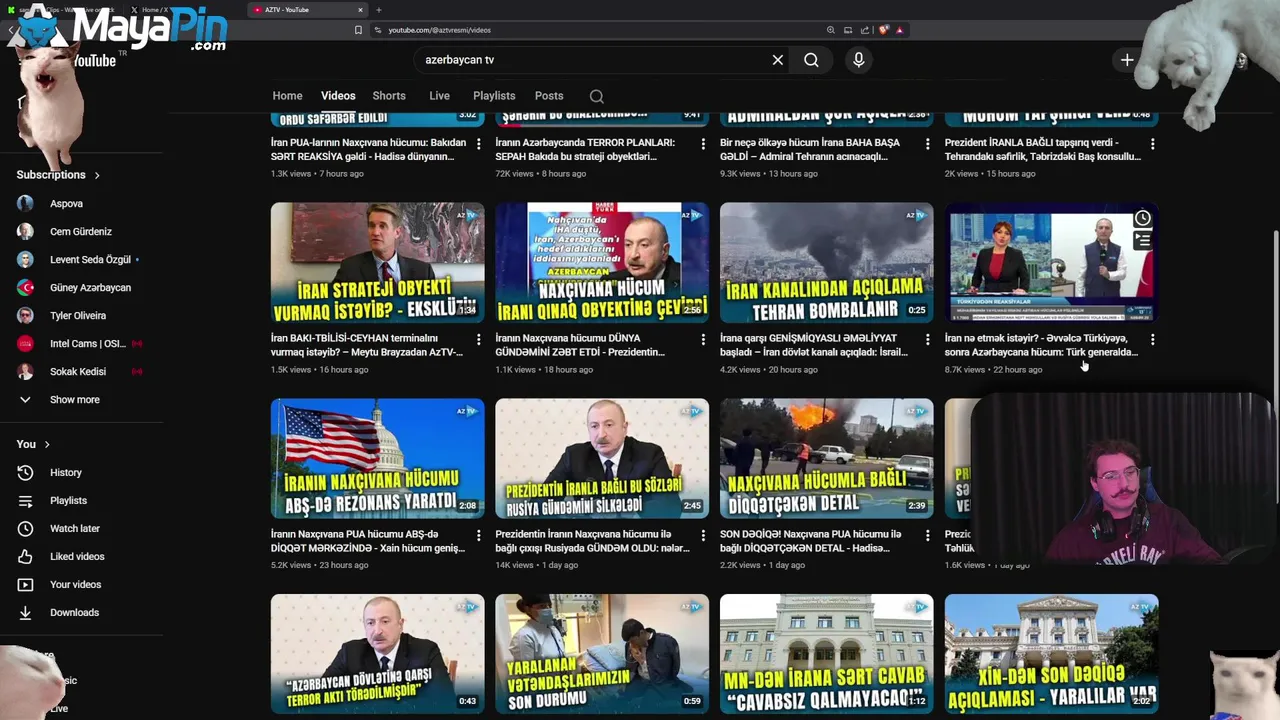Add the Türk generalda video to the queue via the icon

tap(1142, 240)
